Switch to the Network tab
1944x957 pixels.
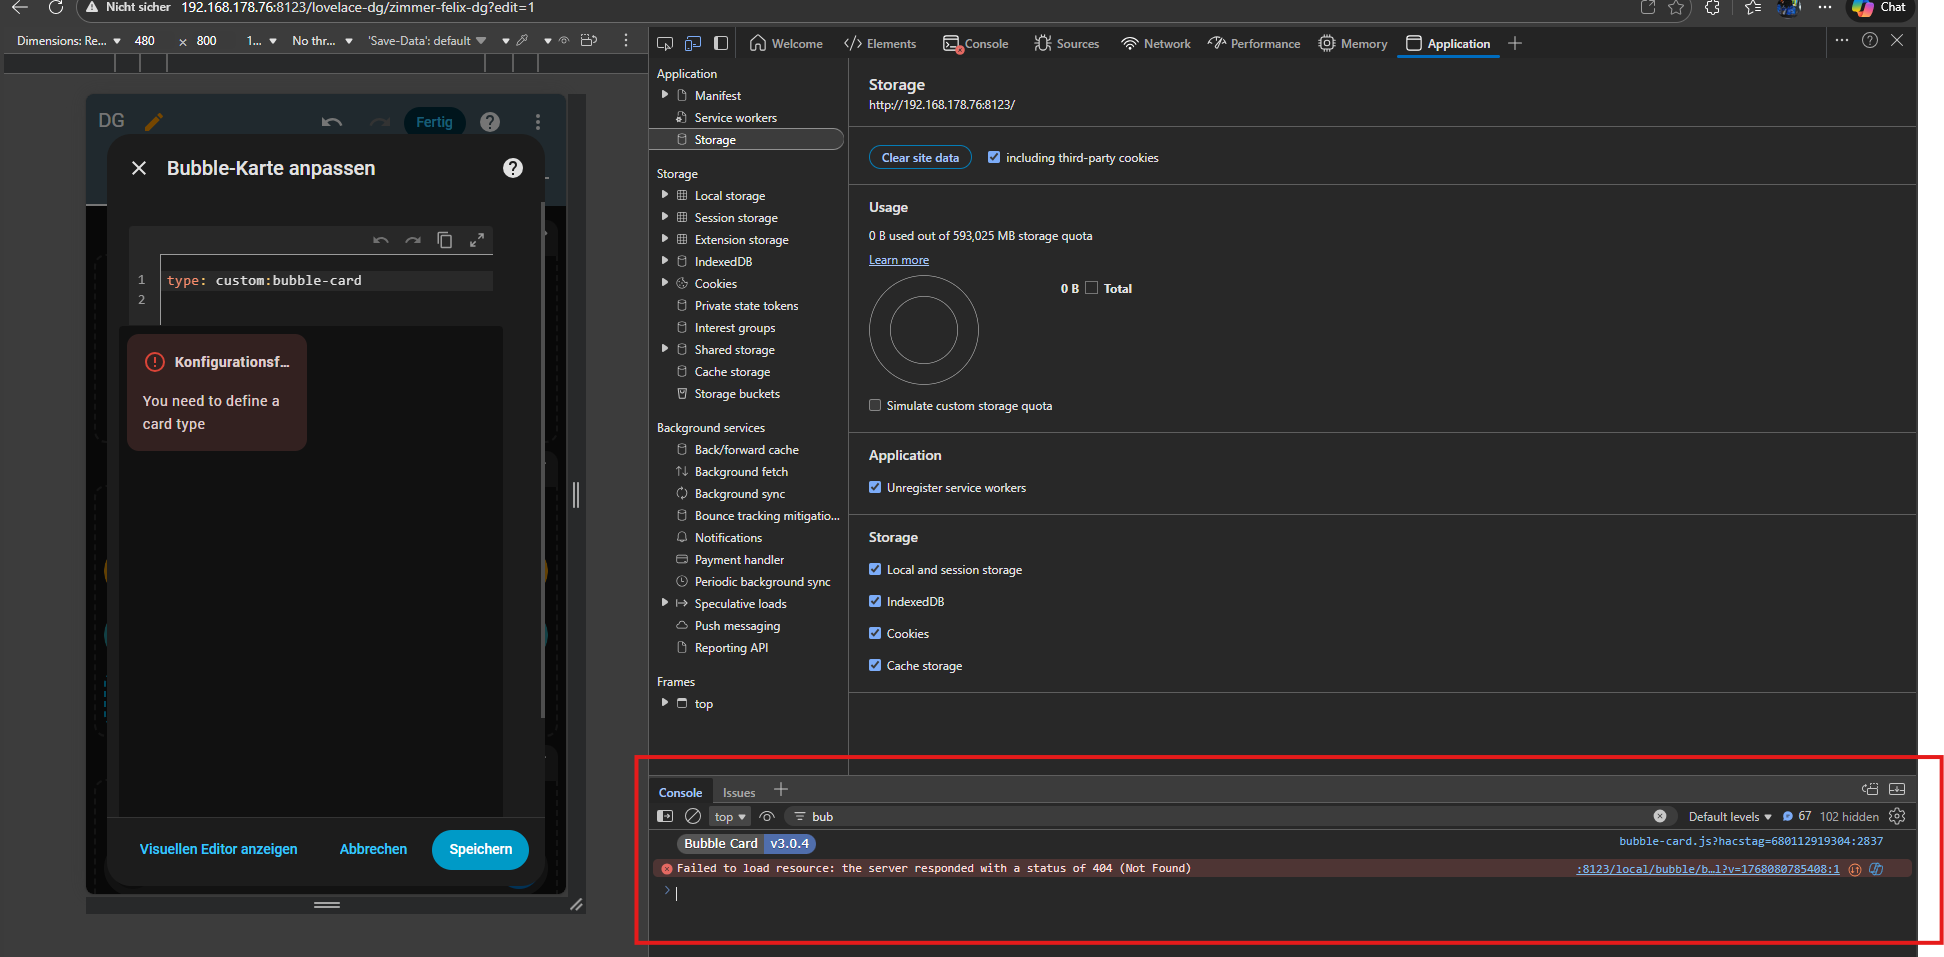tap(1156, 44)
